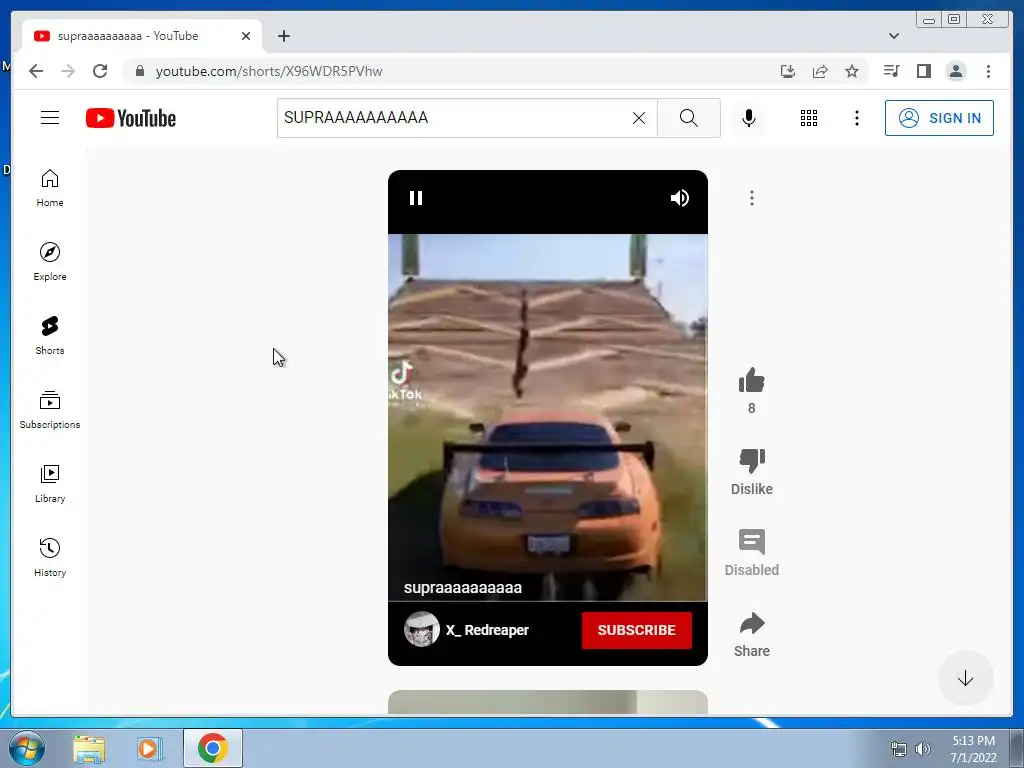Viewport: 1024px width, 768px height.
Task: Open Chrome three-dot menu
Action: pos(988,71)
